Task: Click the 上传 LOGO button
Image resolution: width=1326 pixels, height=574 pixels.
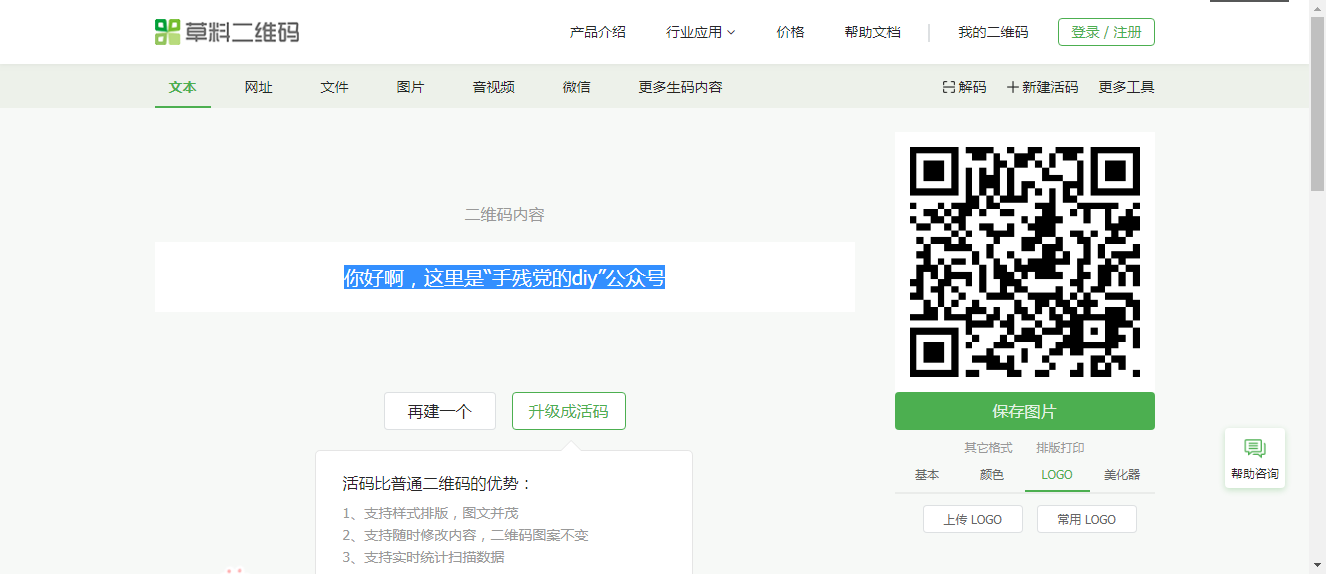Action: point(973,519)
